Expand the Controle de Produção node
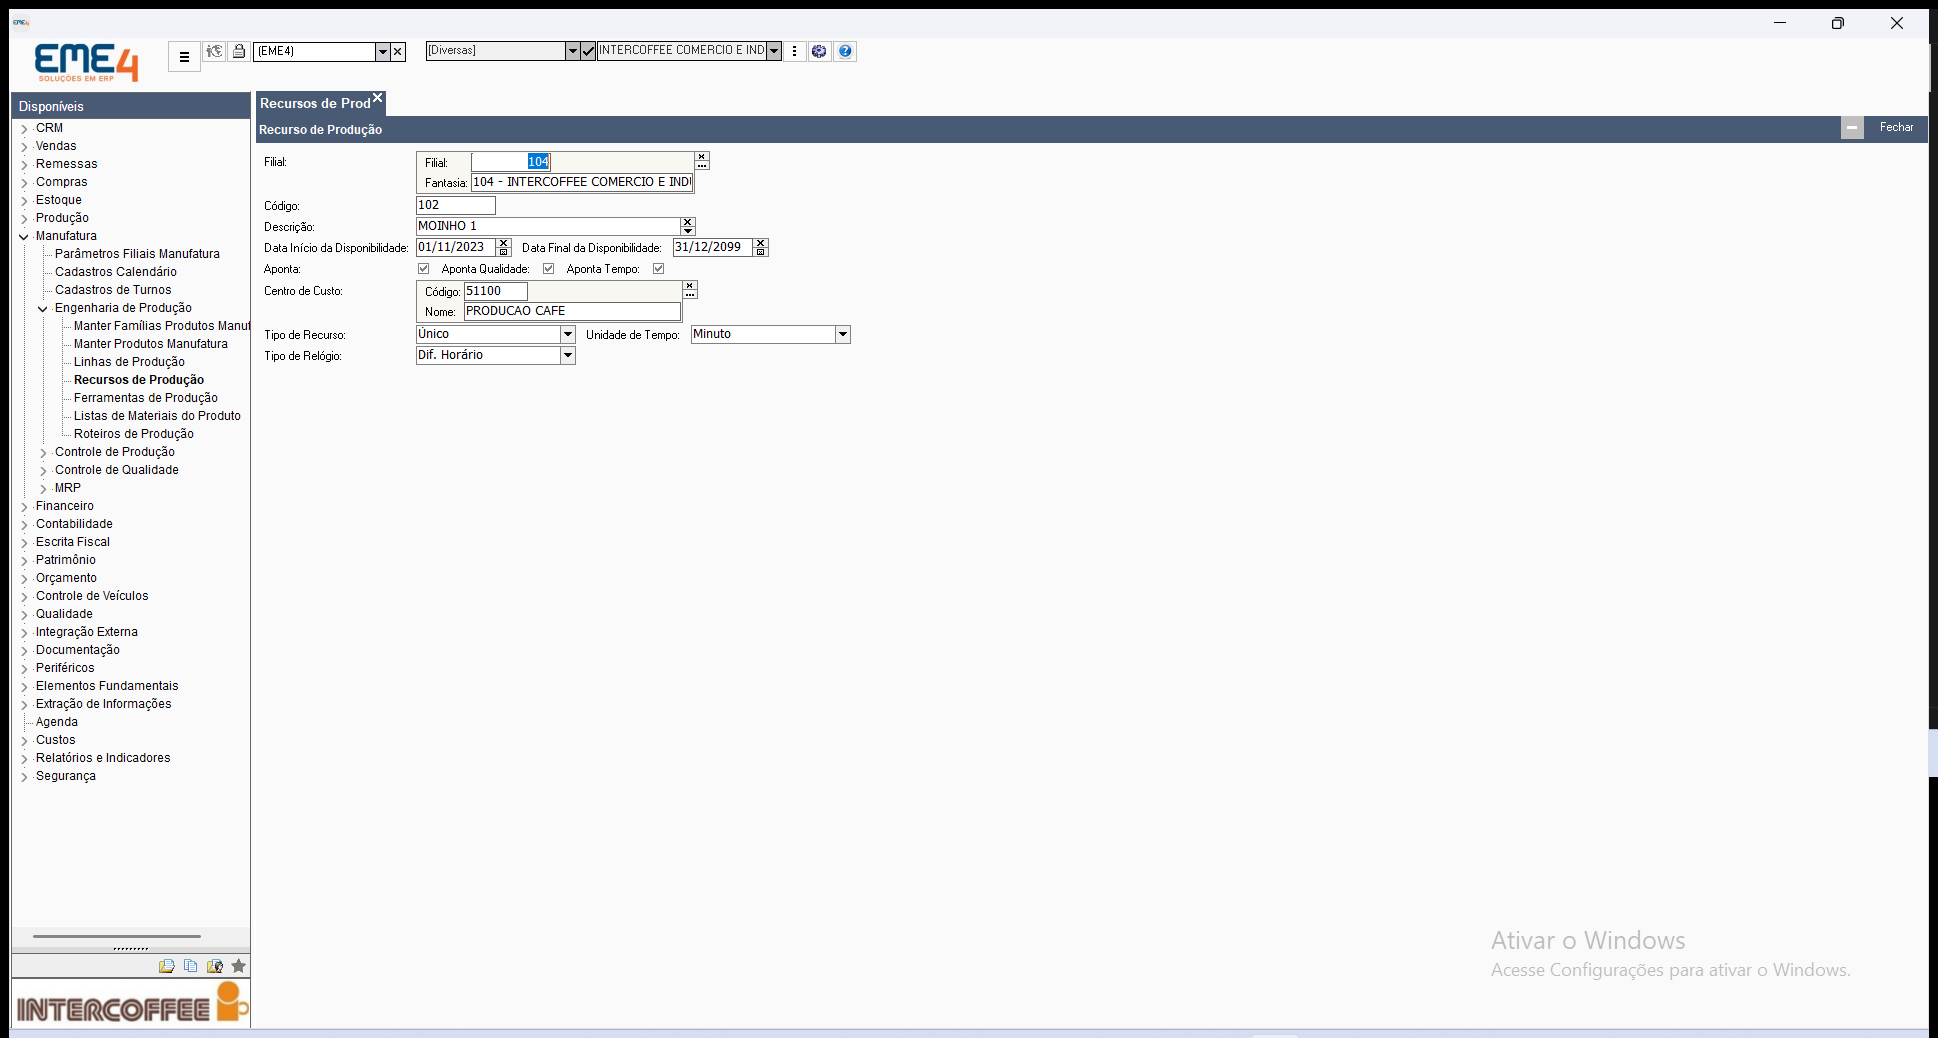 click(x=43, y=453)
